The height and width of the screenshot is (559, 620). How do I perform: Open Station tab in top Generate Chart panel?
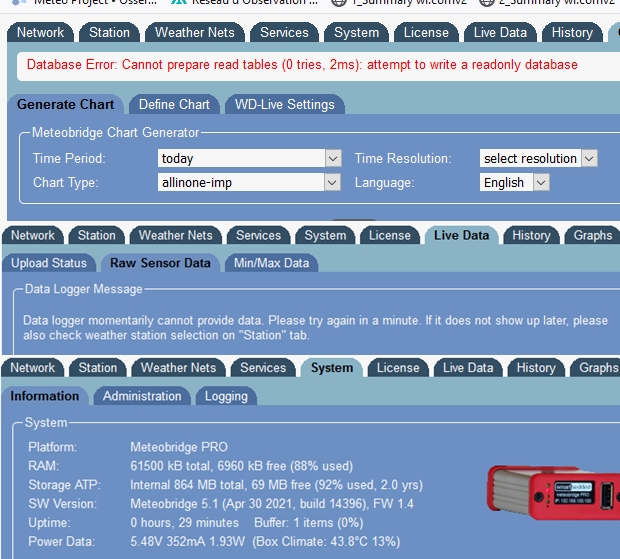point(110,32)
